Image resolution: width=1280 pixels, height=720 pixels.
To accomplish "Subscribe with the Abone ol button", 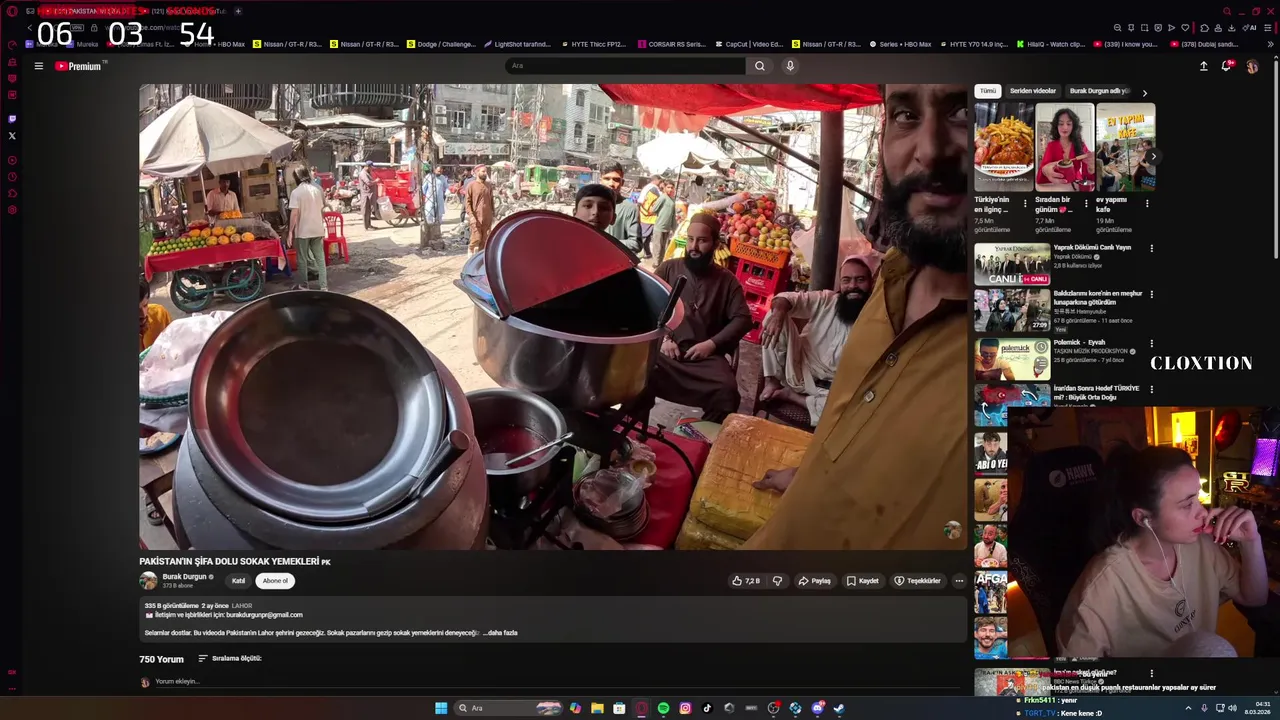I will [x=275, y=581].
